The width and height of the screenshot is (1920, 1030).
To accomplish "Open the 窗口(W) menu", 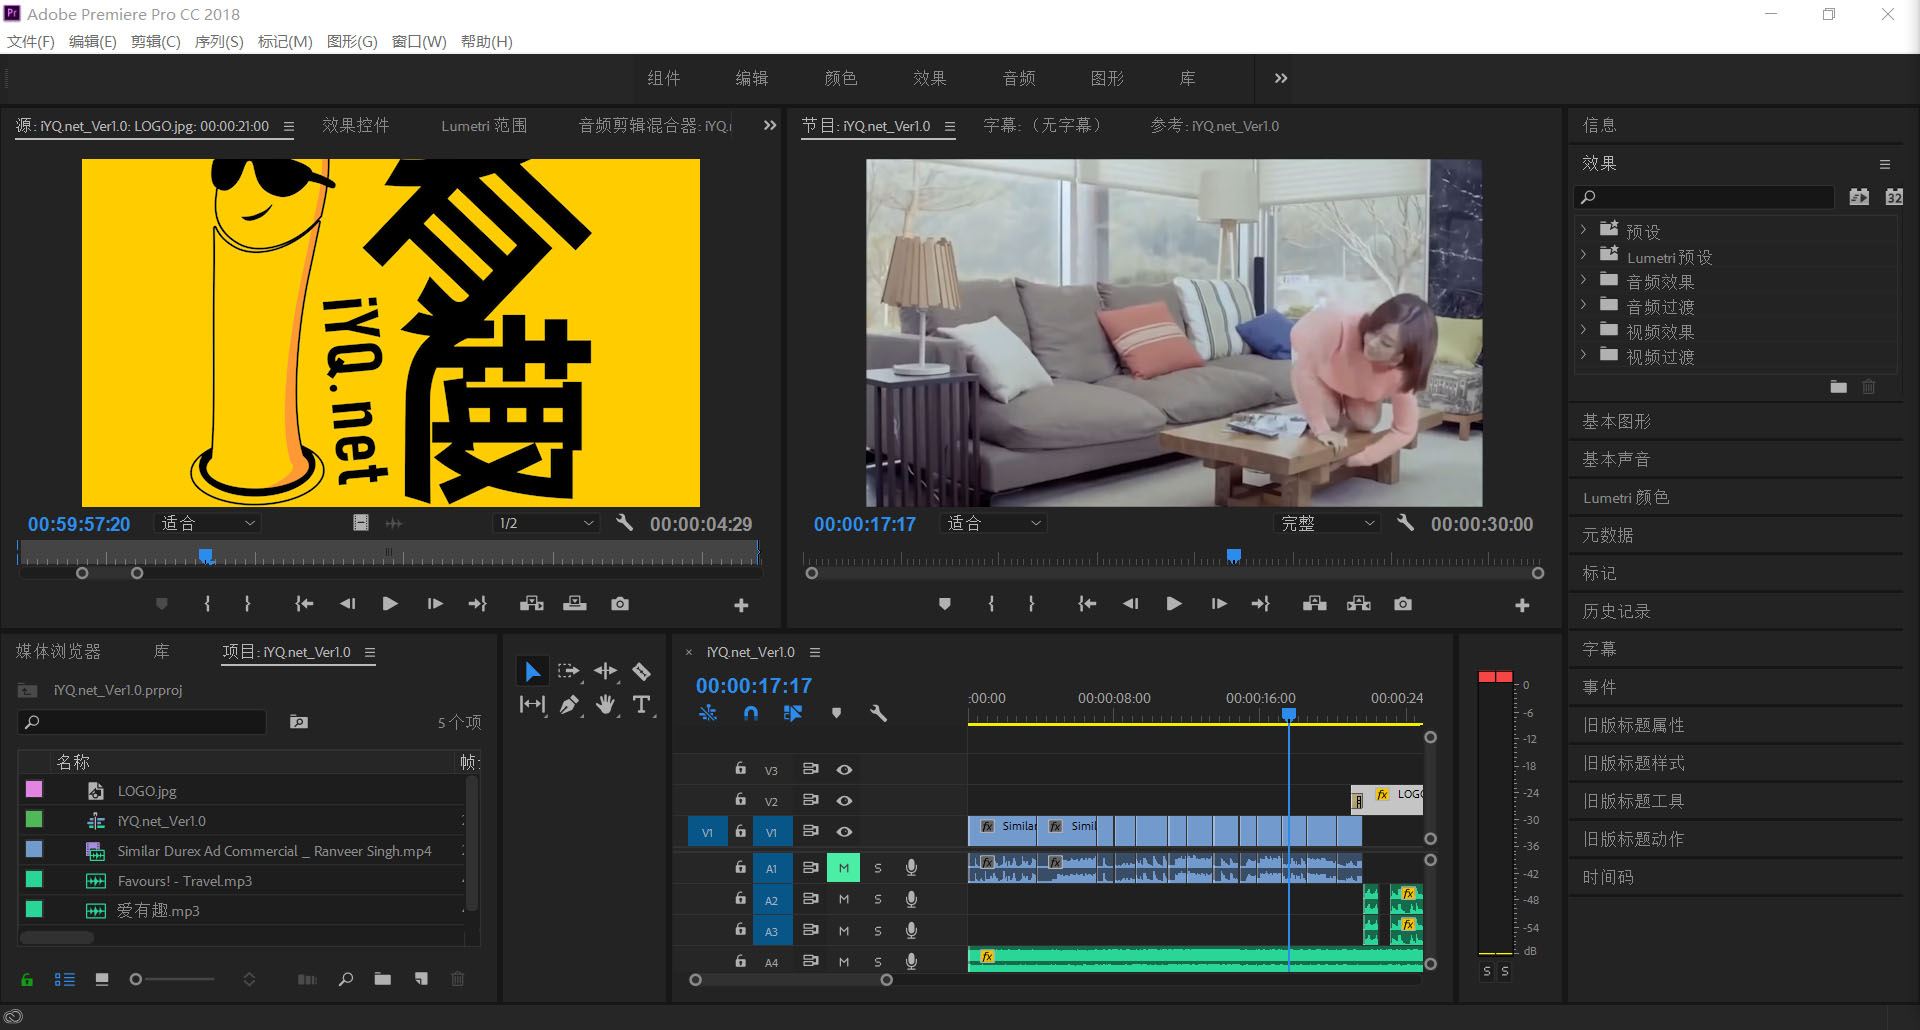I will coord(419,41).
